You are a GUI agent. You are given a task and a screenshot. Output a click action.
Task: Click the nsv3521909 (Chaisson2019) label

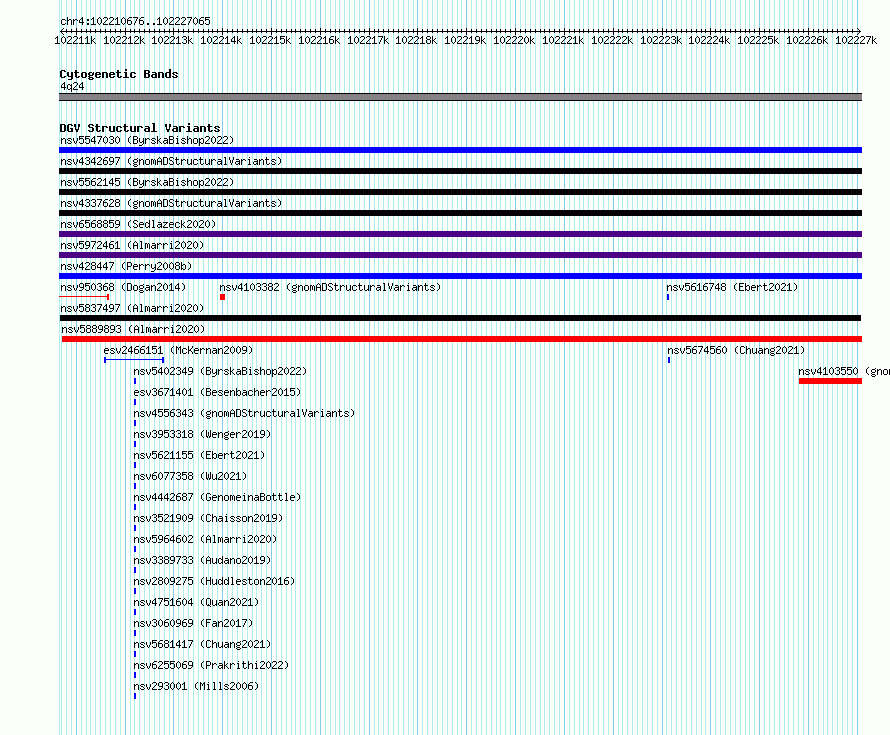208,518
